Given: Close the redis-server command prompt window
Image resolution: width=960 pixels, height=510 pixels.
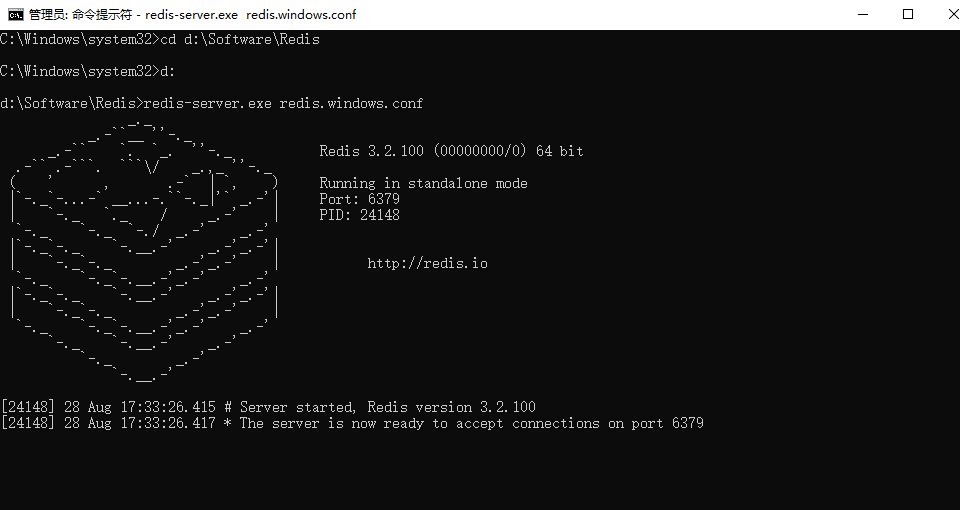Looking at the screenshot, I should click(x=951, y=14).
